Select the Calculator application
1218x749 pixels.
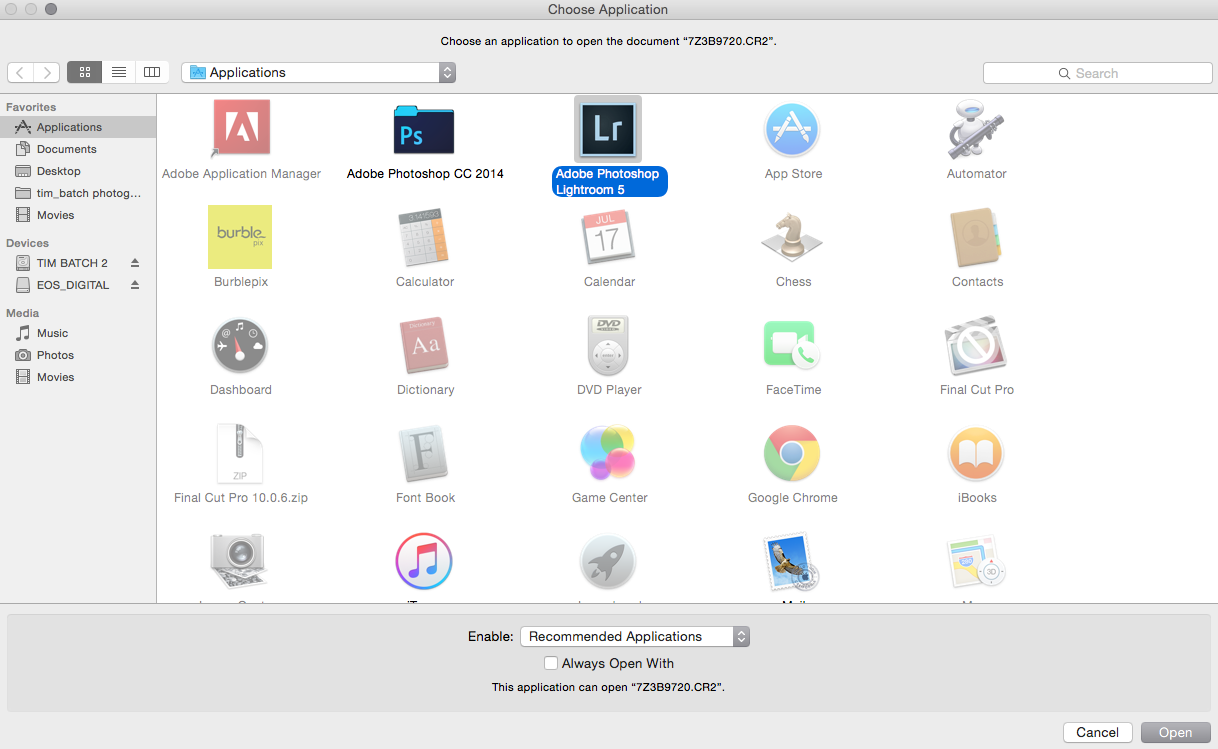coord(425,237)
